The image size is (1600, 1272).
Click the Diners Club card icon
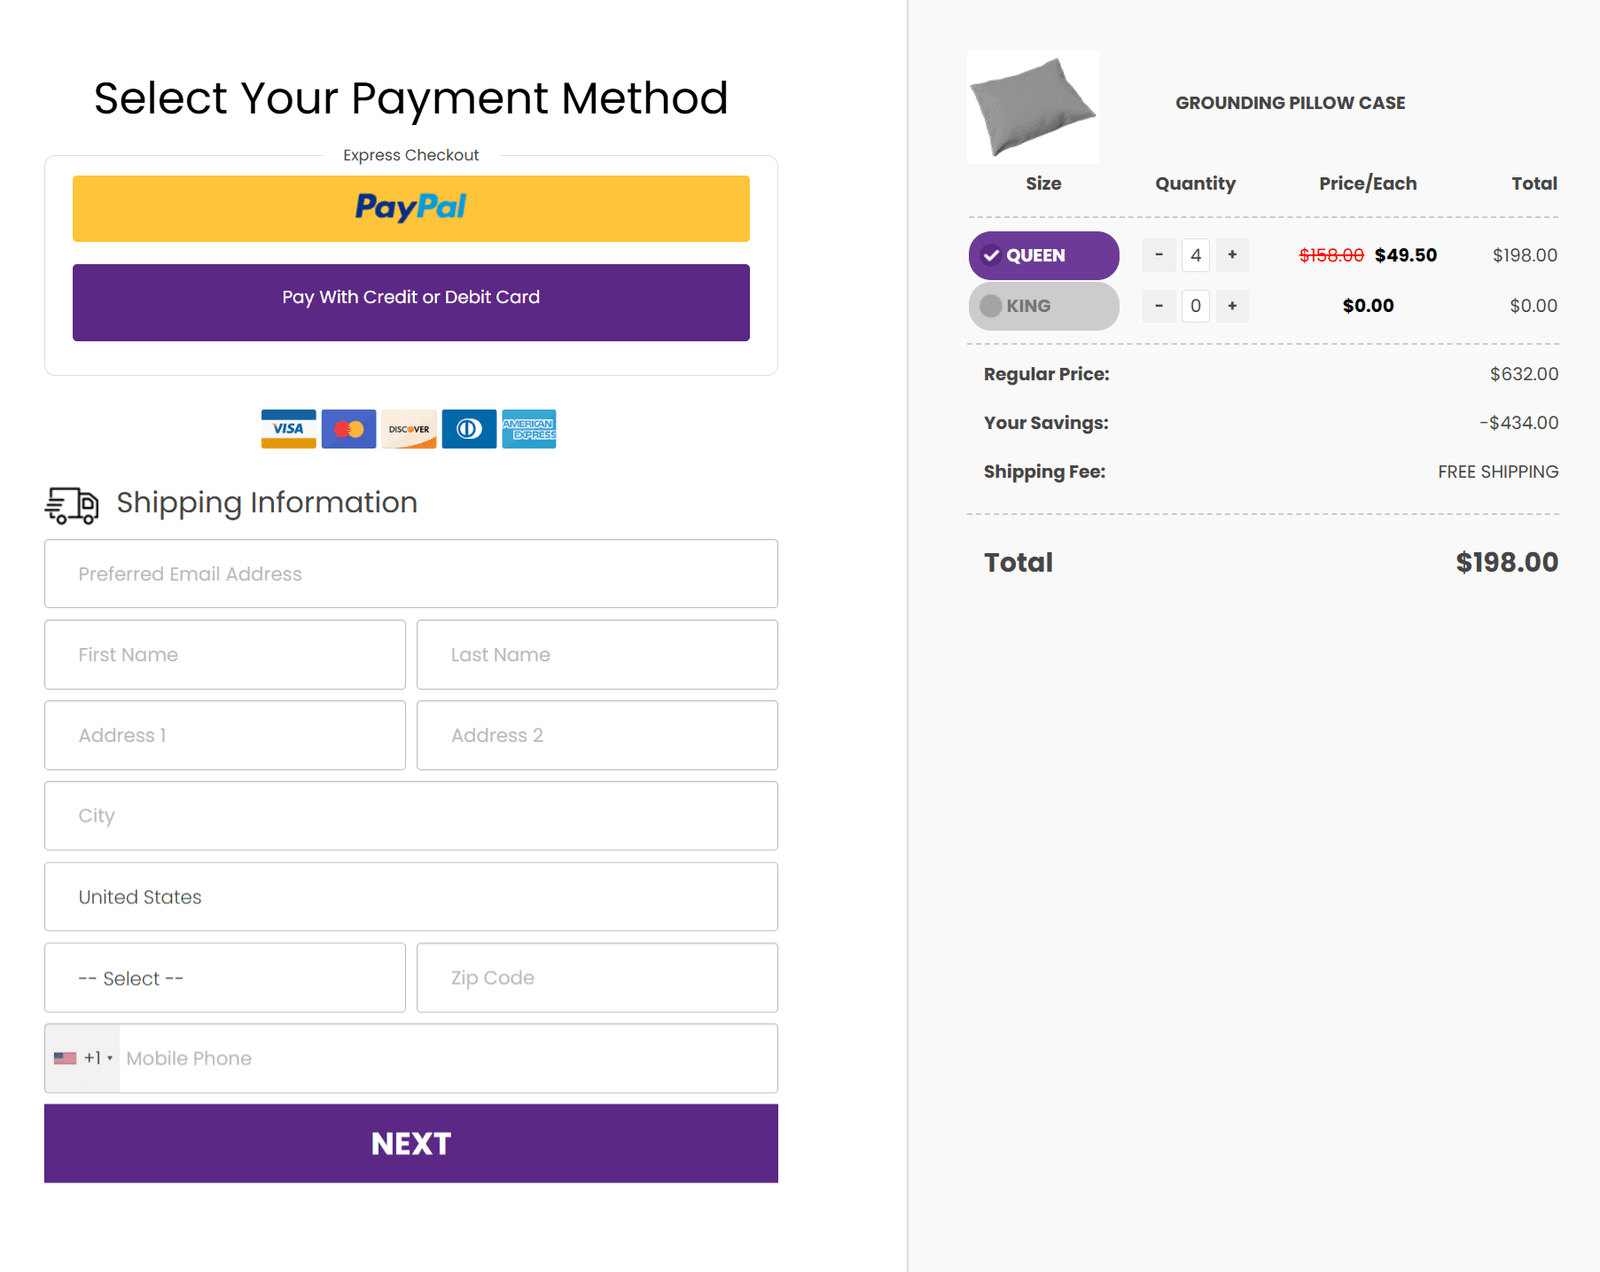click(469, 429)
